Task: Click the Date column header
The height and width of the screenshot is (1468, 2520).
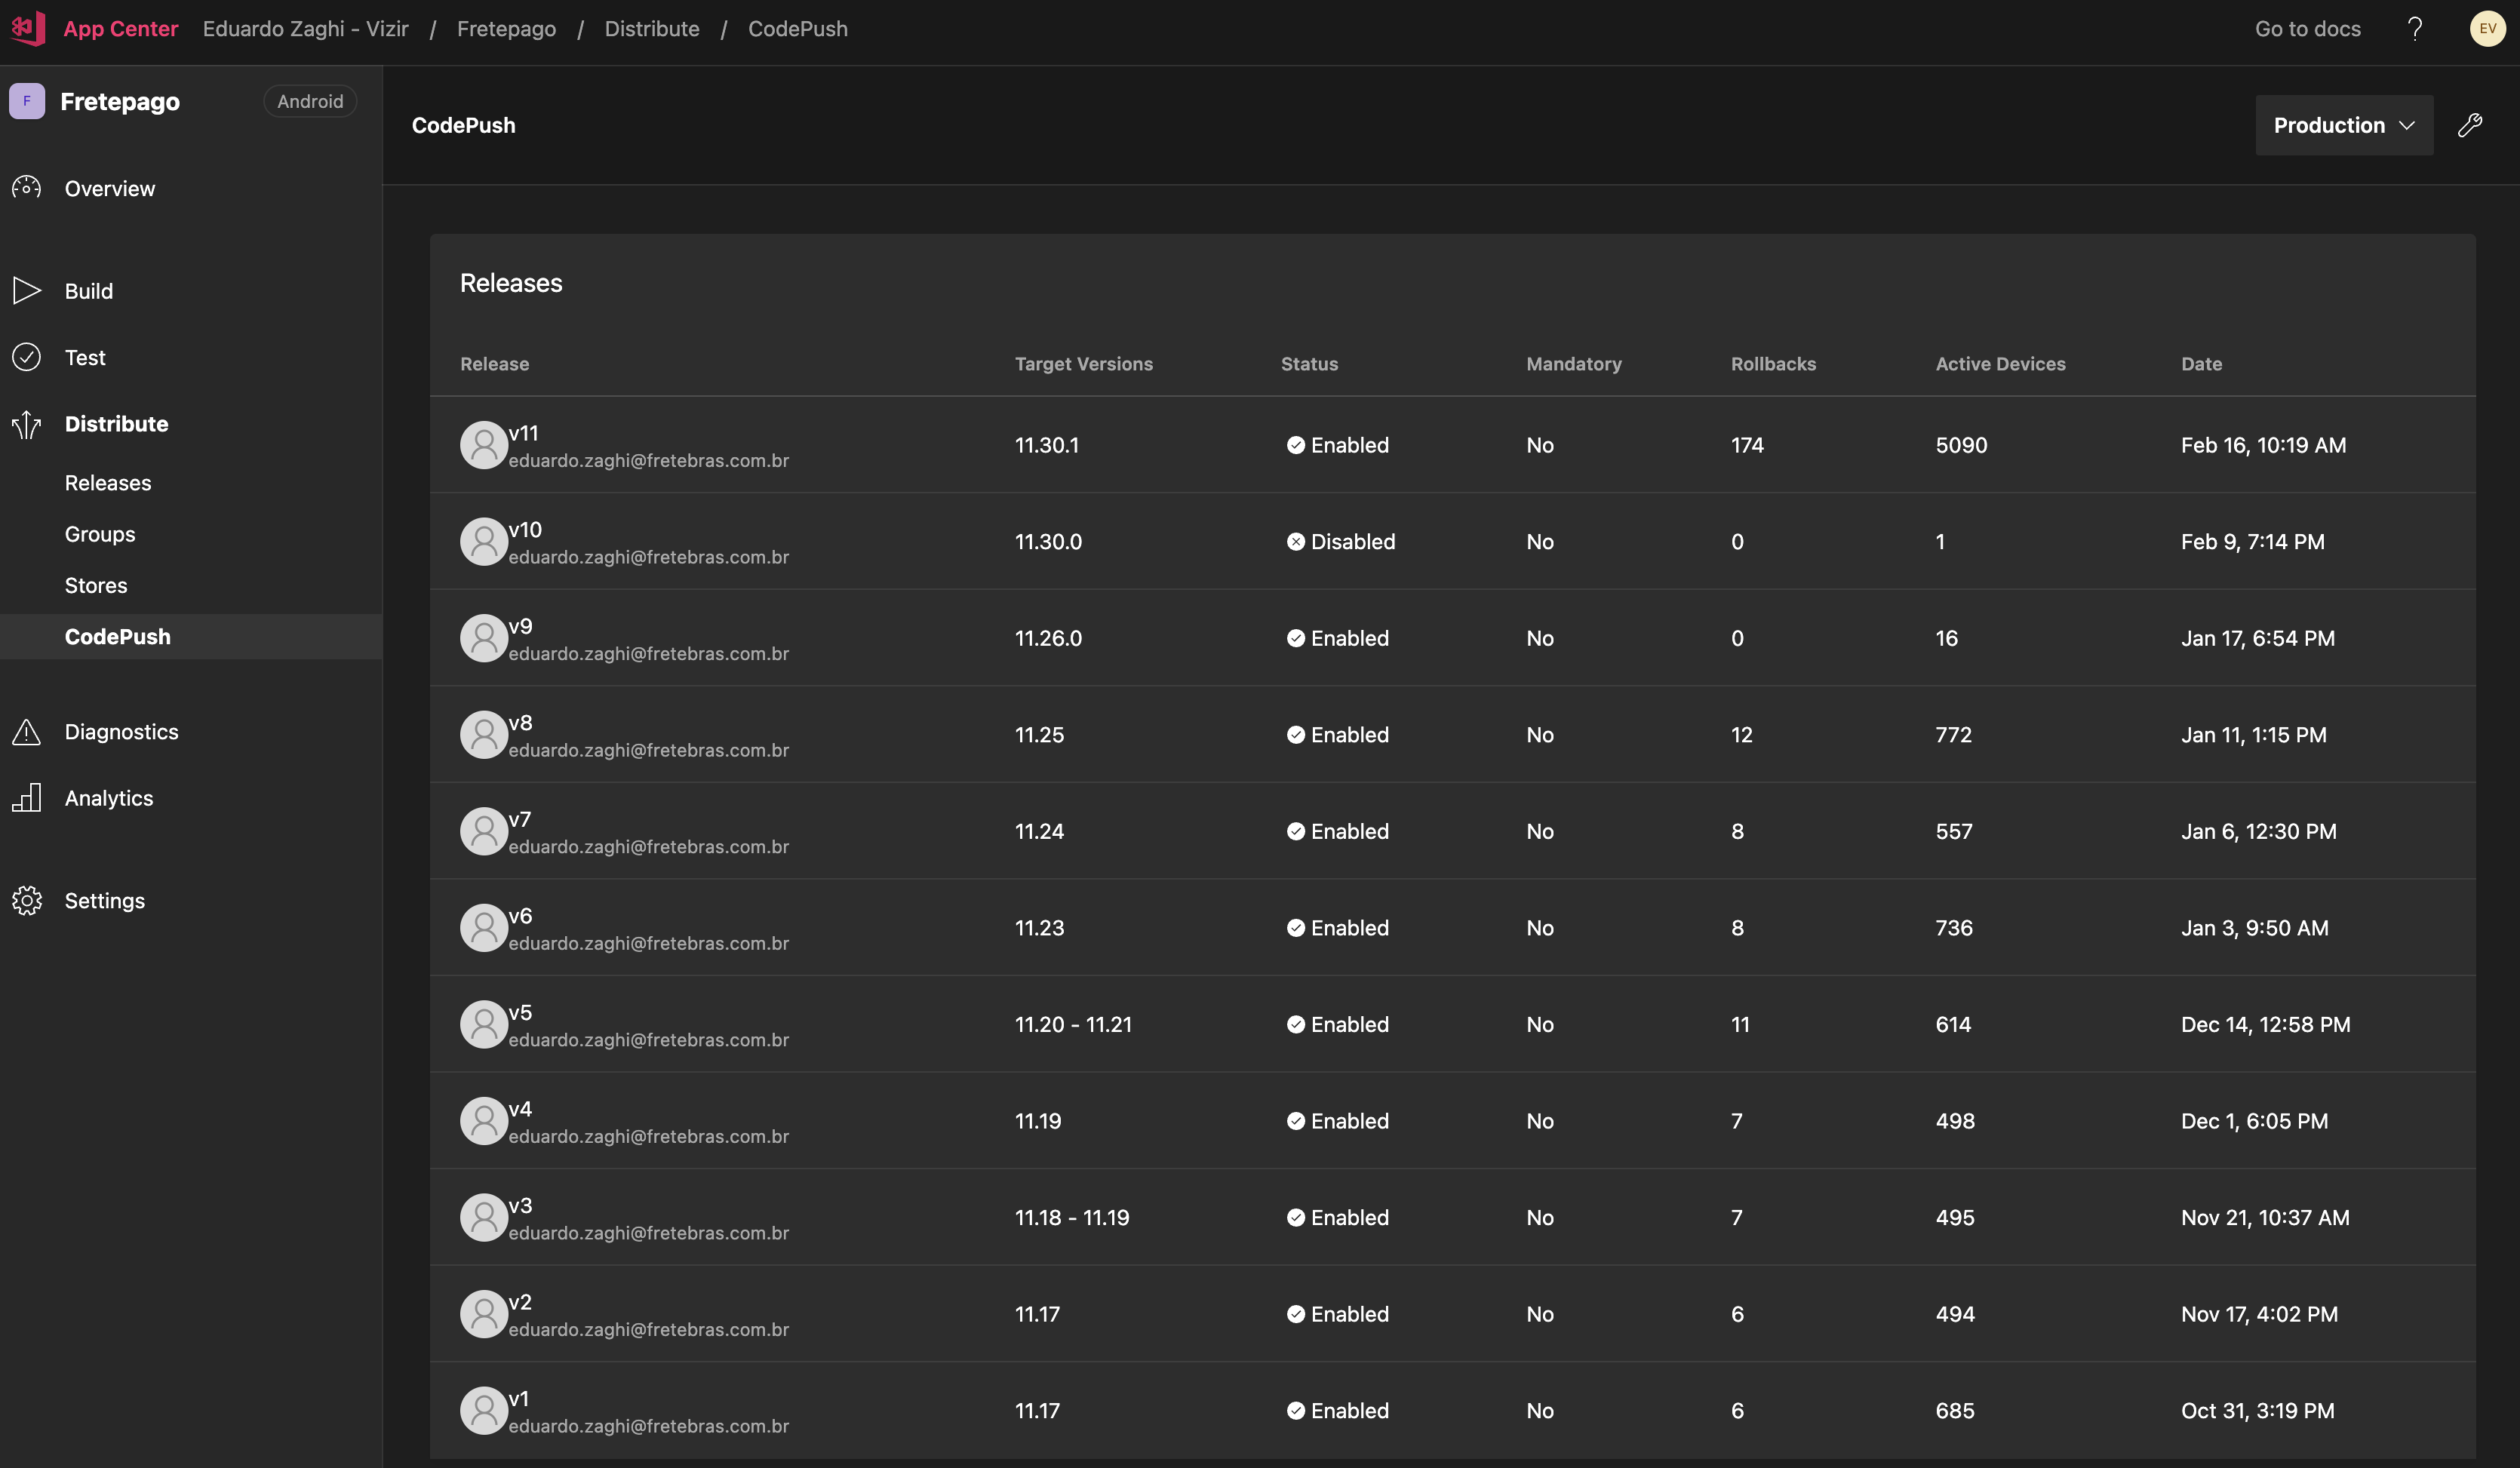Action: (2202, 364)
